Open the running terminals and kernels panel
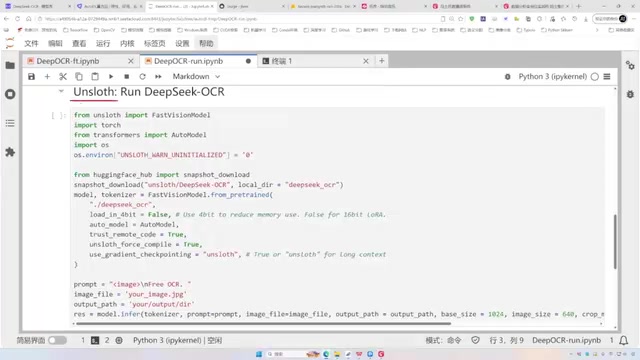The height and width of the screenshot is (360, 640). tap(10, 94)
